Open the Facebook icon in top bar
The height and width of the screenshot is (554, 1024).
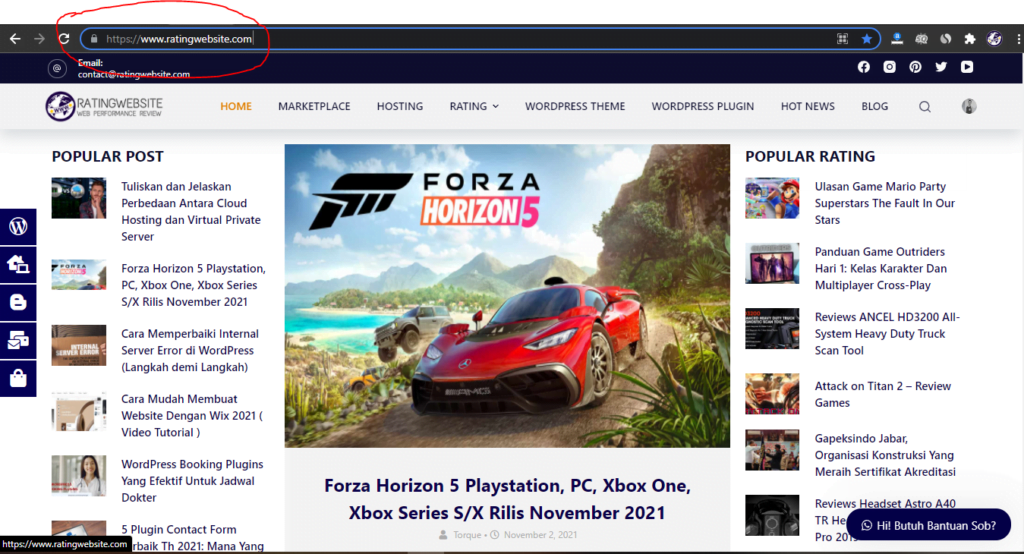coord(864,67)
